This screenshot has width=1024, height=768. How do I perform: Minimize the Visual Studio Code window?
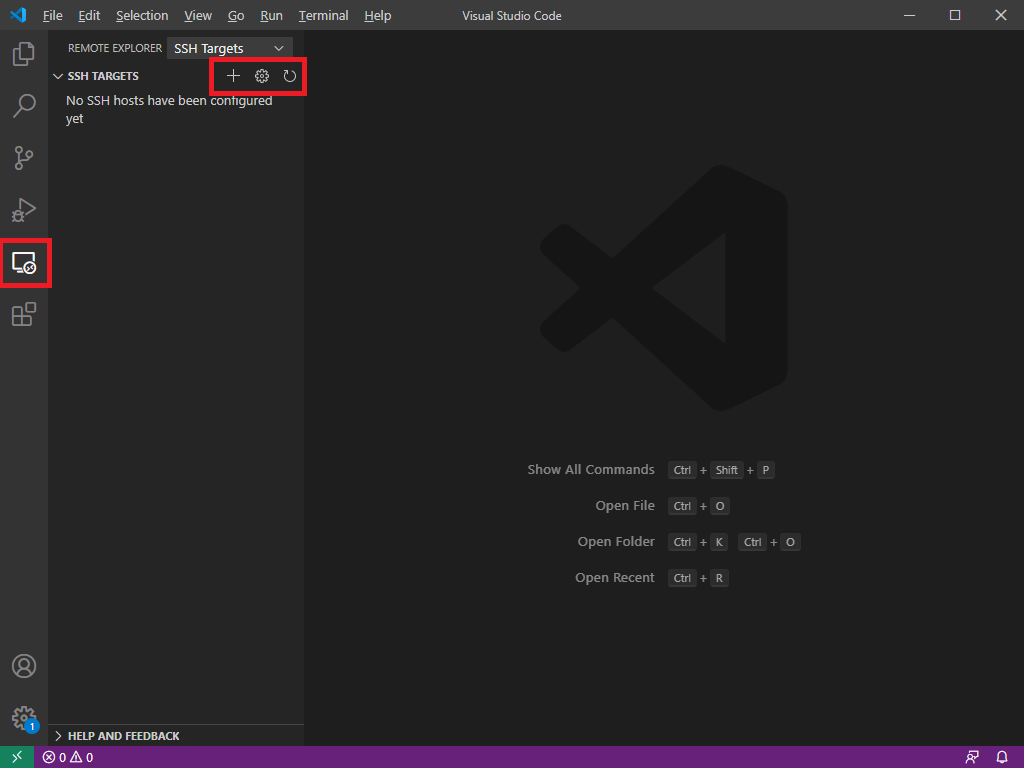909,15
